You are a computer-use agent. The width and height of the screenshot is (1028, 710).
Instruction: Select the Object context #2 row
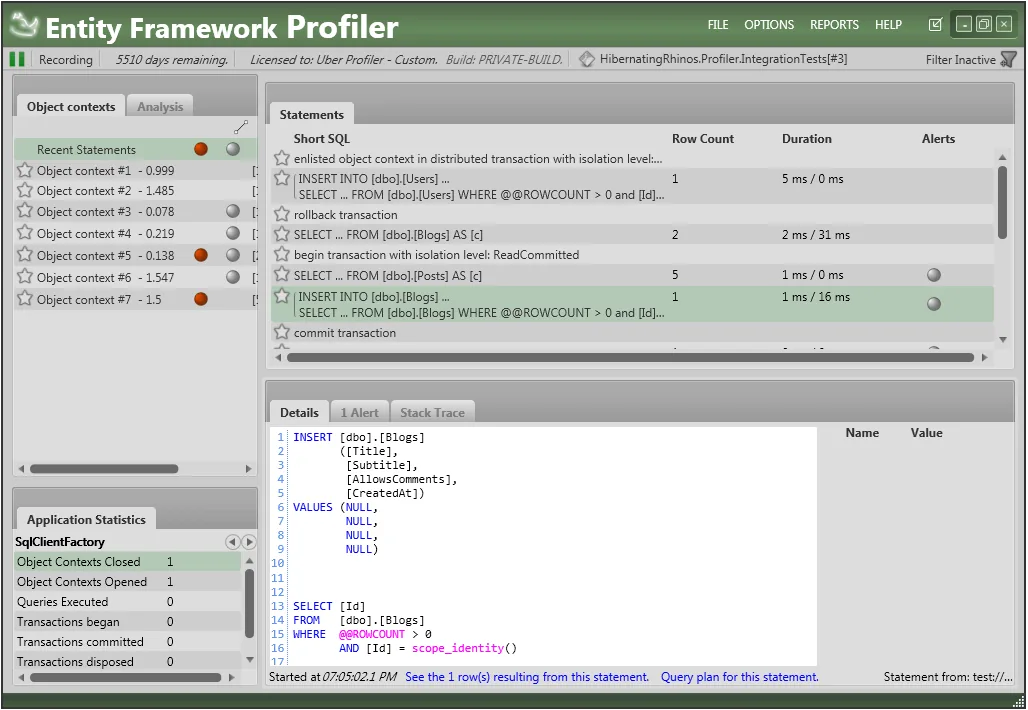point(136,191)
